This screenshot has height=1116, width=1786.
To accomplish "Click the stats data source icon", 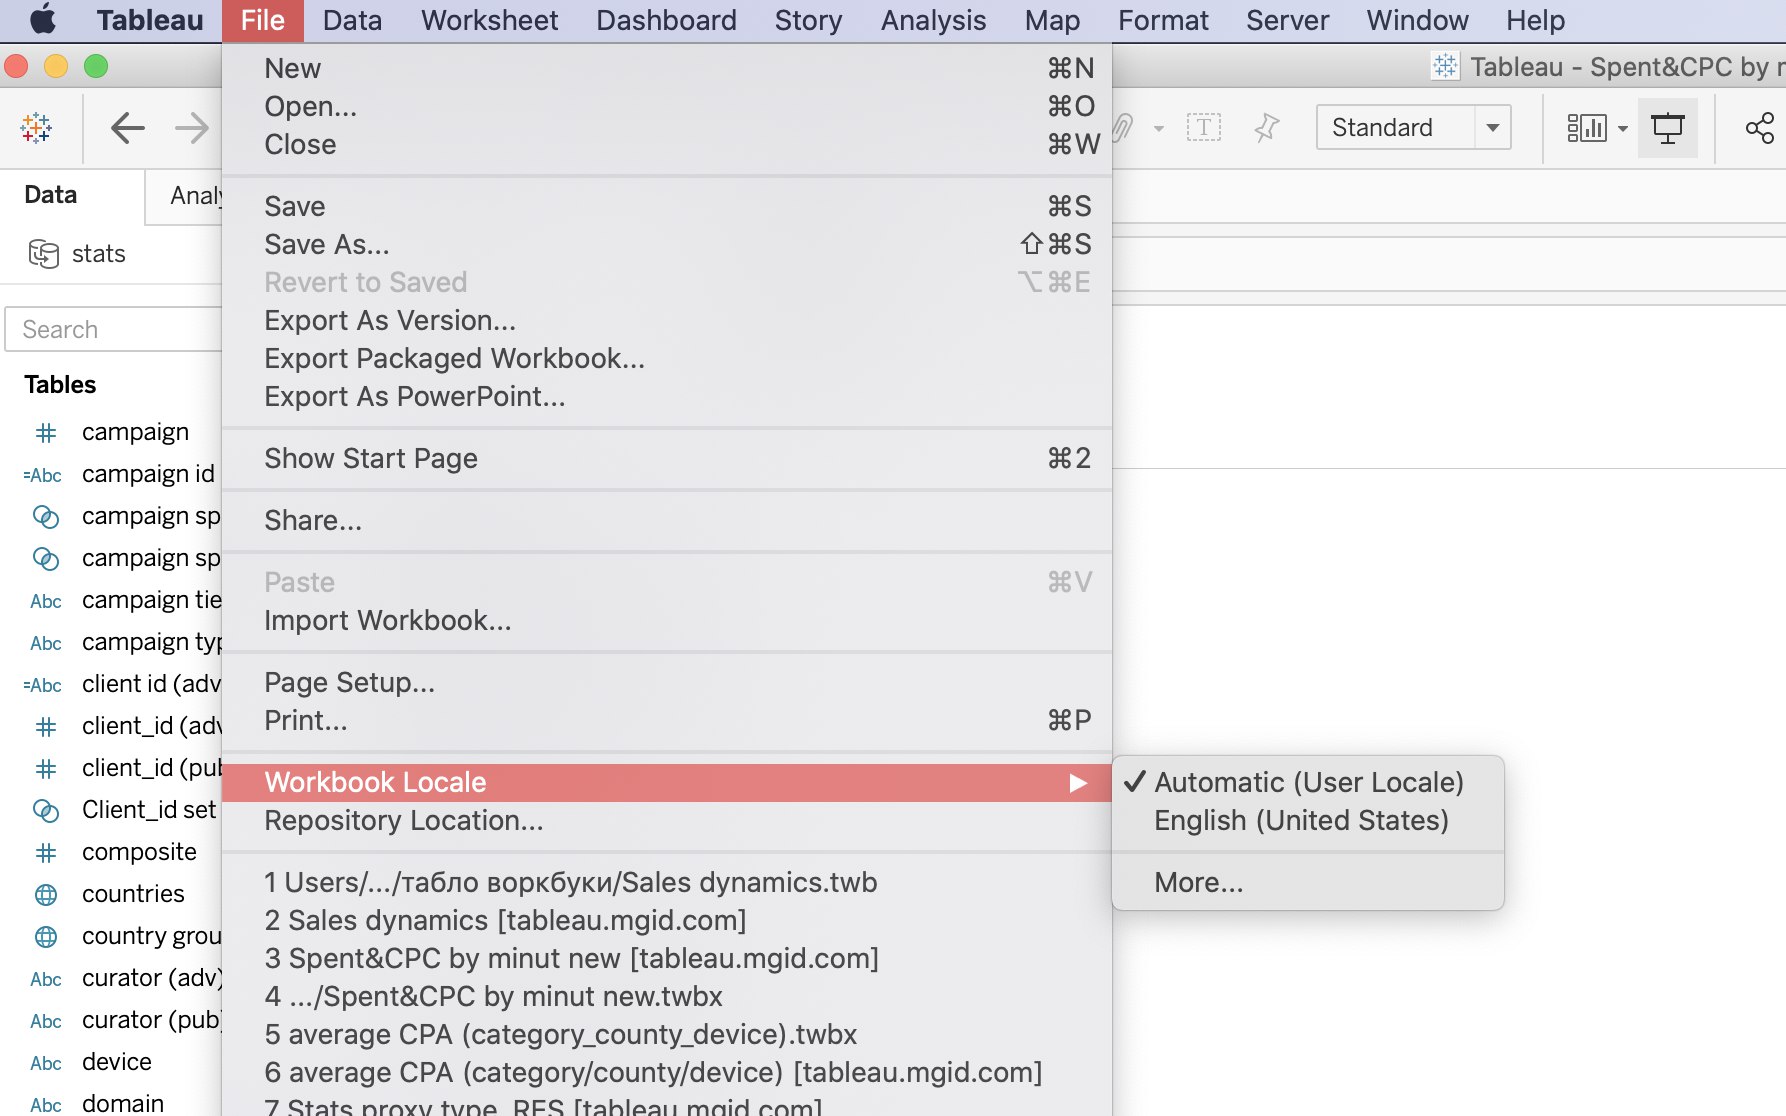I will pos(44,254).
